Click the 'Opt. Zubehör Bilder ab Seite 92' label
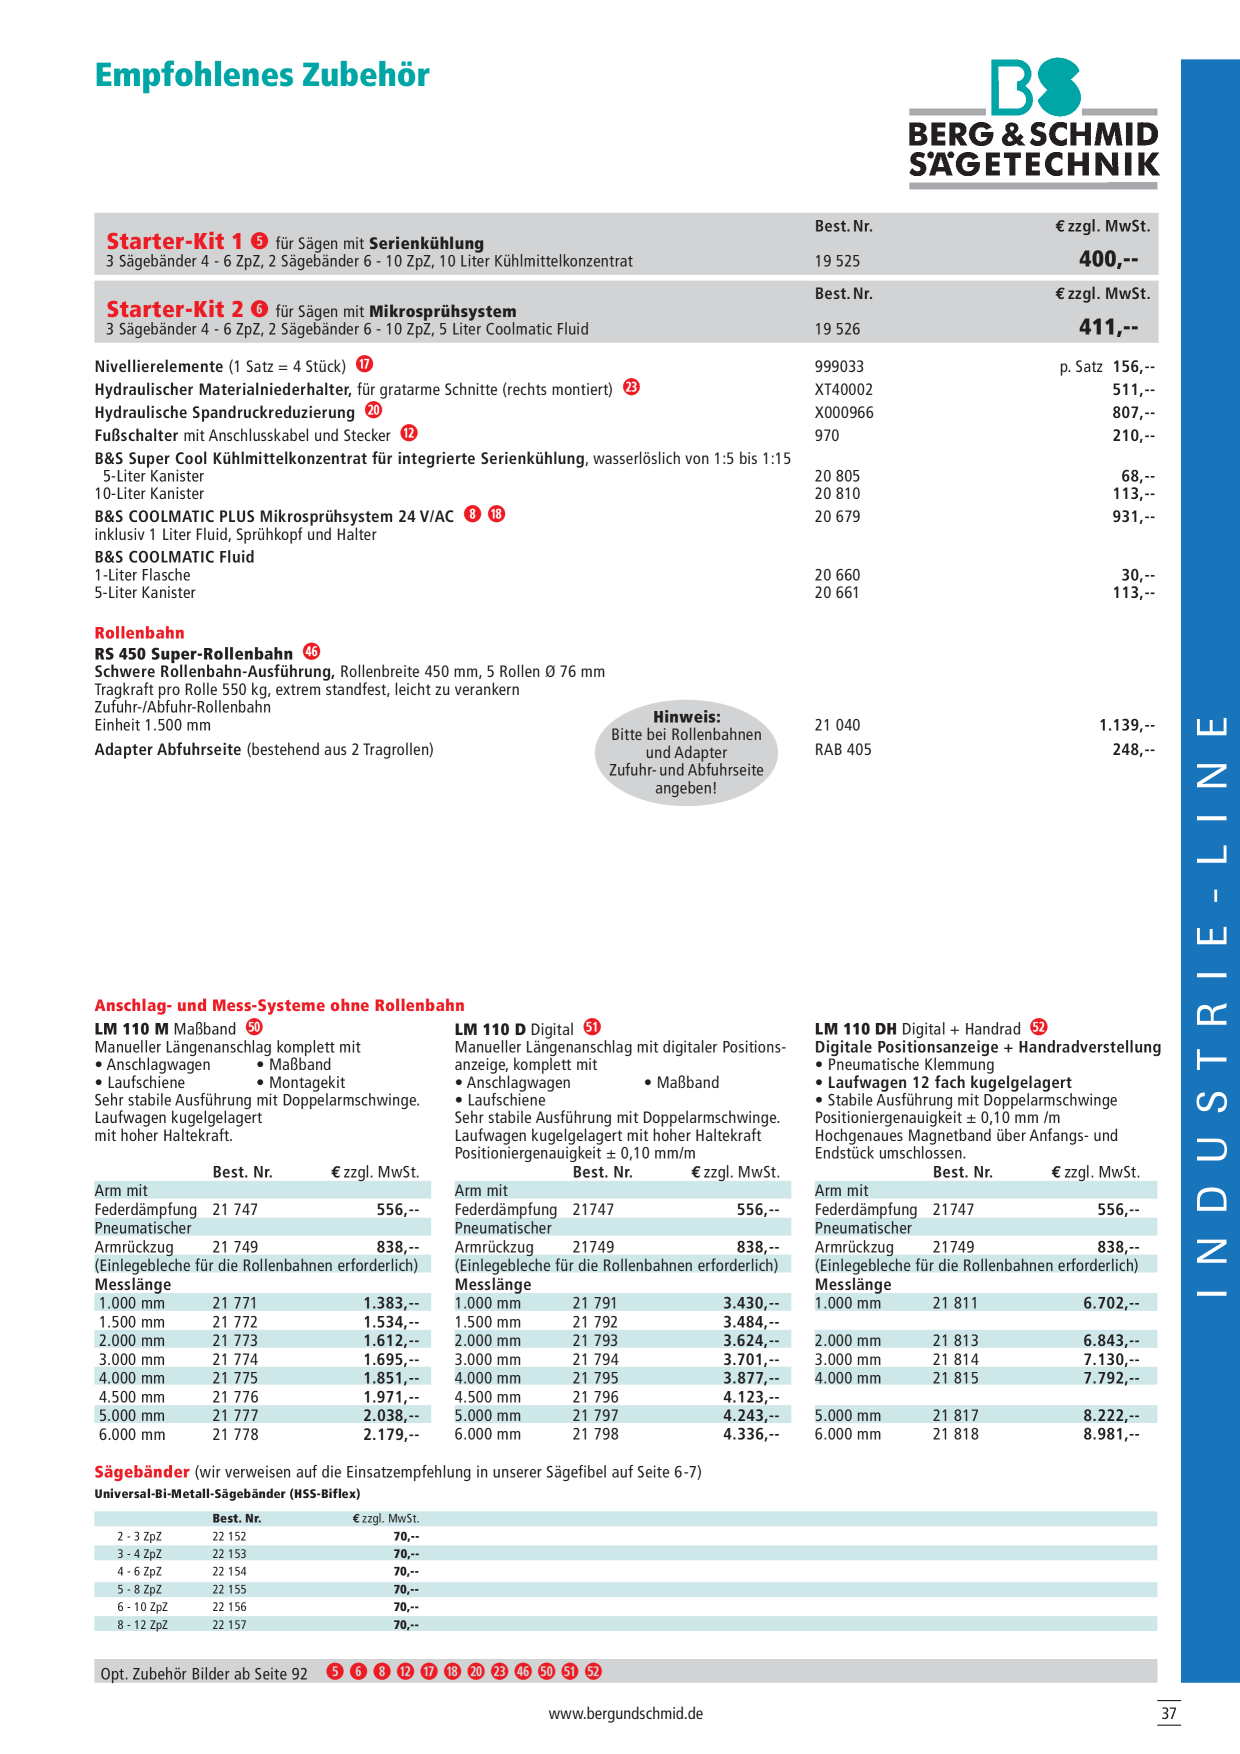The height and width of the screenshot is (1754, 1240). click(204, 1674)
